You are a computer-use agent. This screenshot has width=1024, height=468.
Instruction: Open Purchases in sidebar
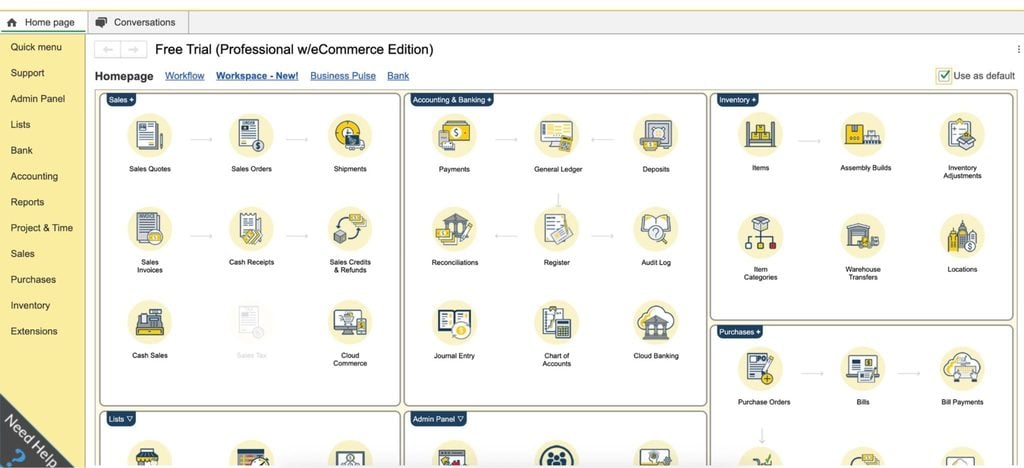coord(33,279)
